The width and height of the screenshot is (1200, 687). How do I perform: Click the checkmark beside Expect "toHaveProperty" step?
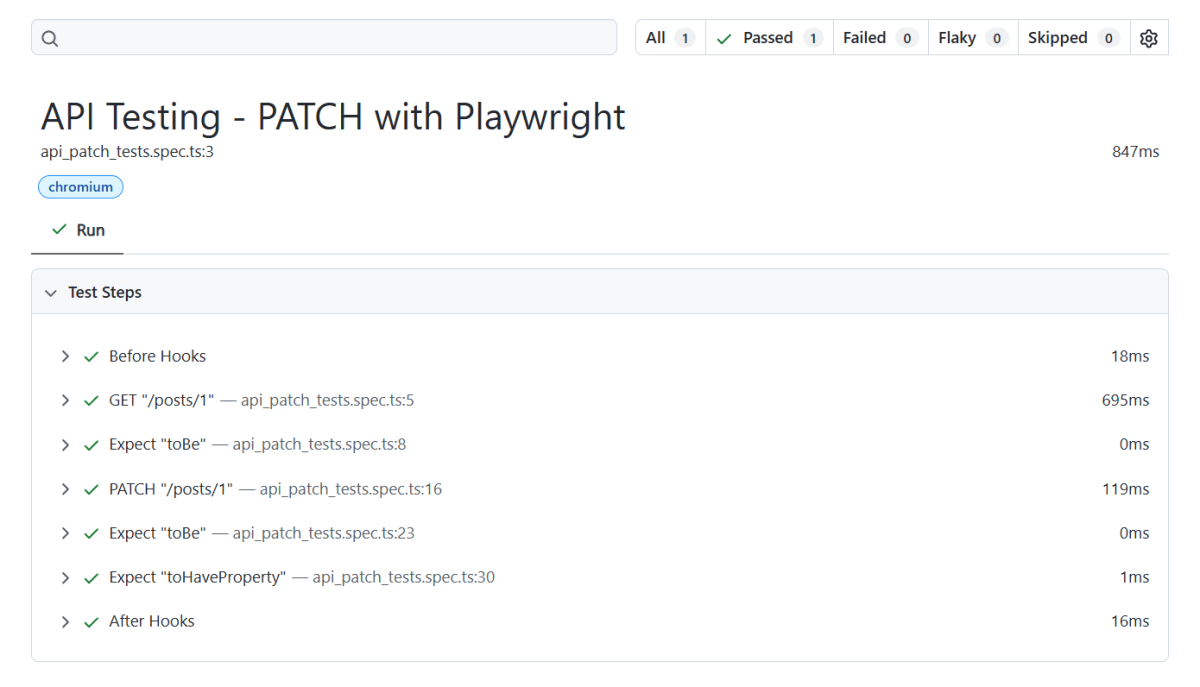coord(91,577)
